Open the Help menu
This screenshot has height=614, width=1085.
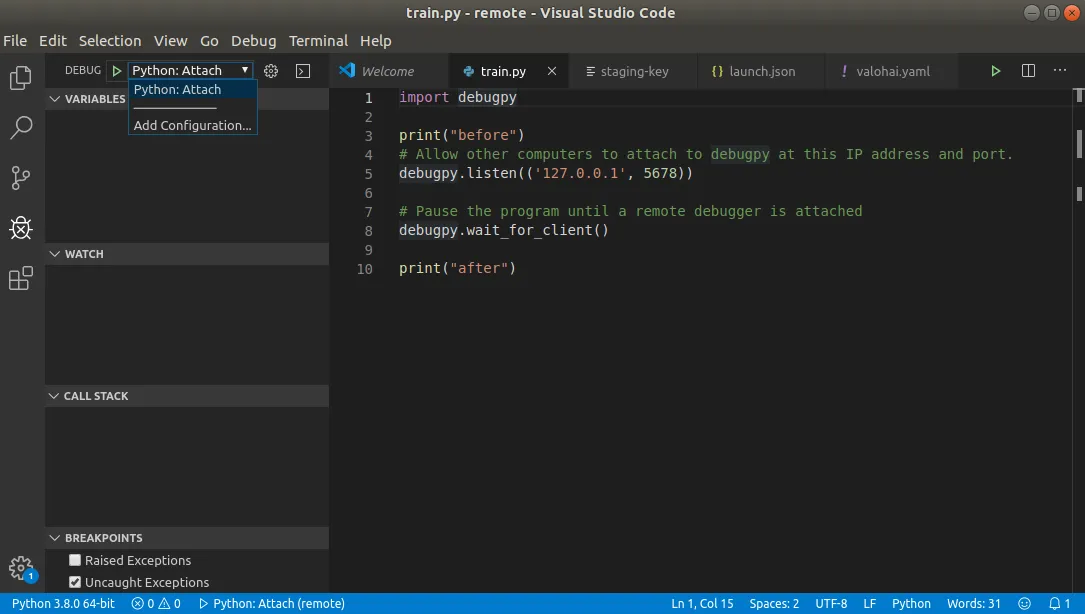[376, 41]
